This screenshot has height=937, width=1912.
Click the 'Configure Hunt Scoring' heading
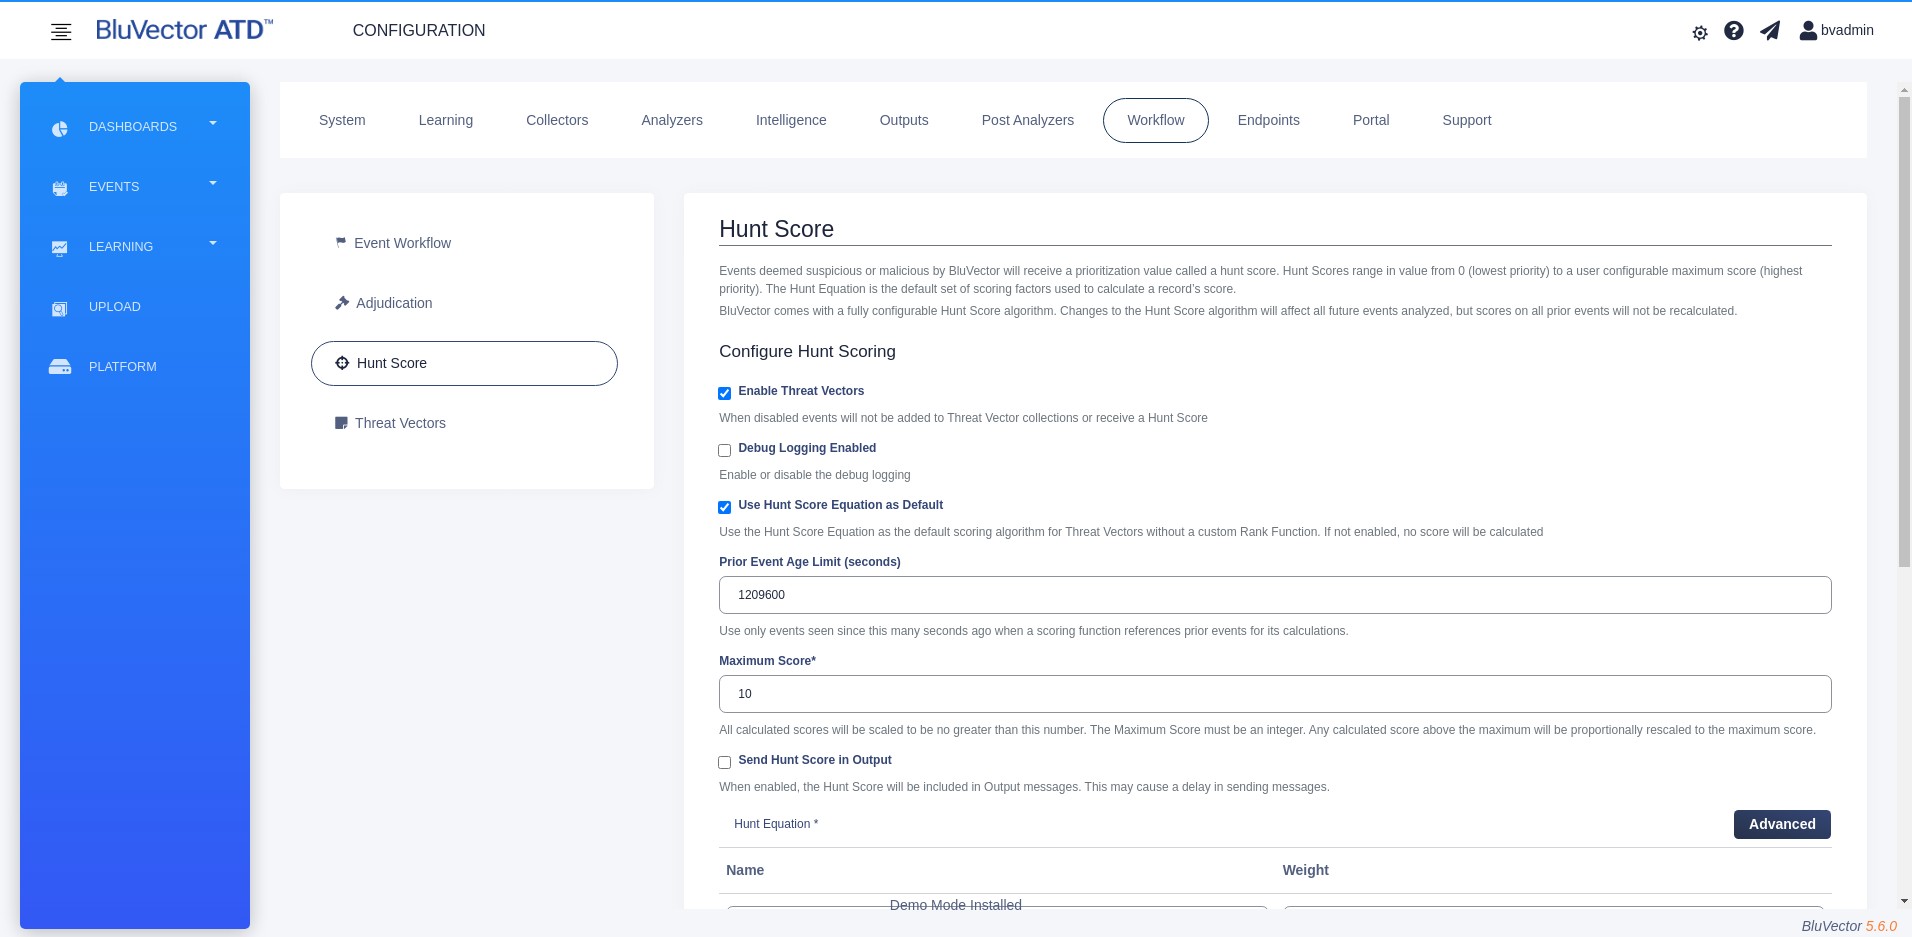[x=807, y=351]
